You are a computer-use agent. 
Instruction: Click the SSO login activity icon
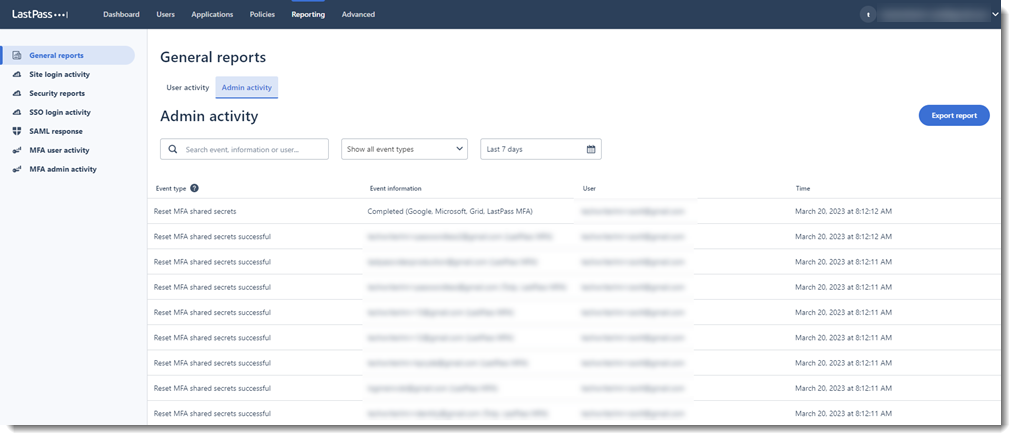(17, 112)
